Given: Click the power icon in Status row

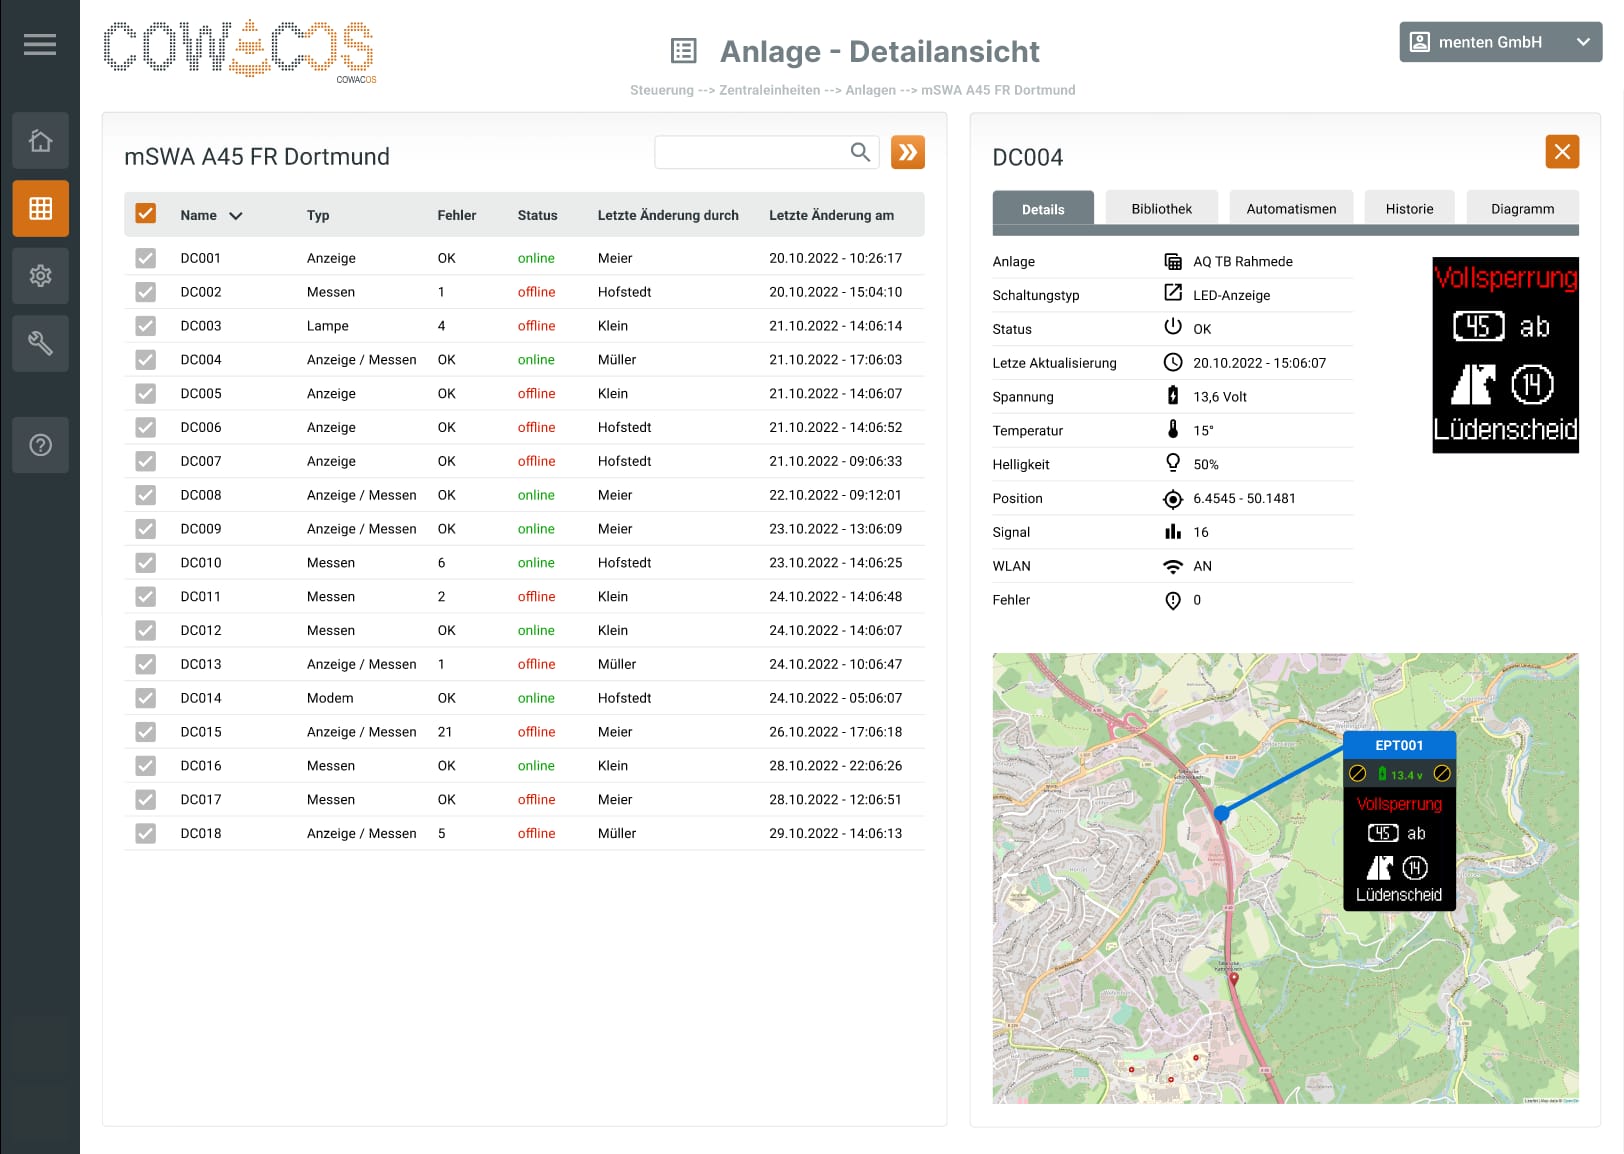Looking at the screenshot, I should 1173,326.
